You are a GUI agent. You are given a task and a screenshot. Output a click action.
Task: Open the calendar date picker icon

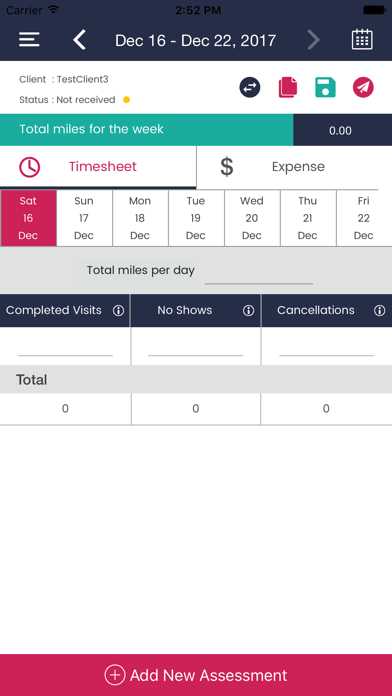362,40
